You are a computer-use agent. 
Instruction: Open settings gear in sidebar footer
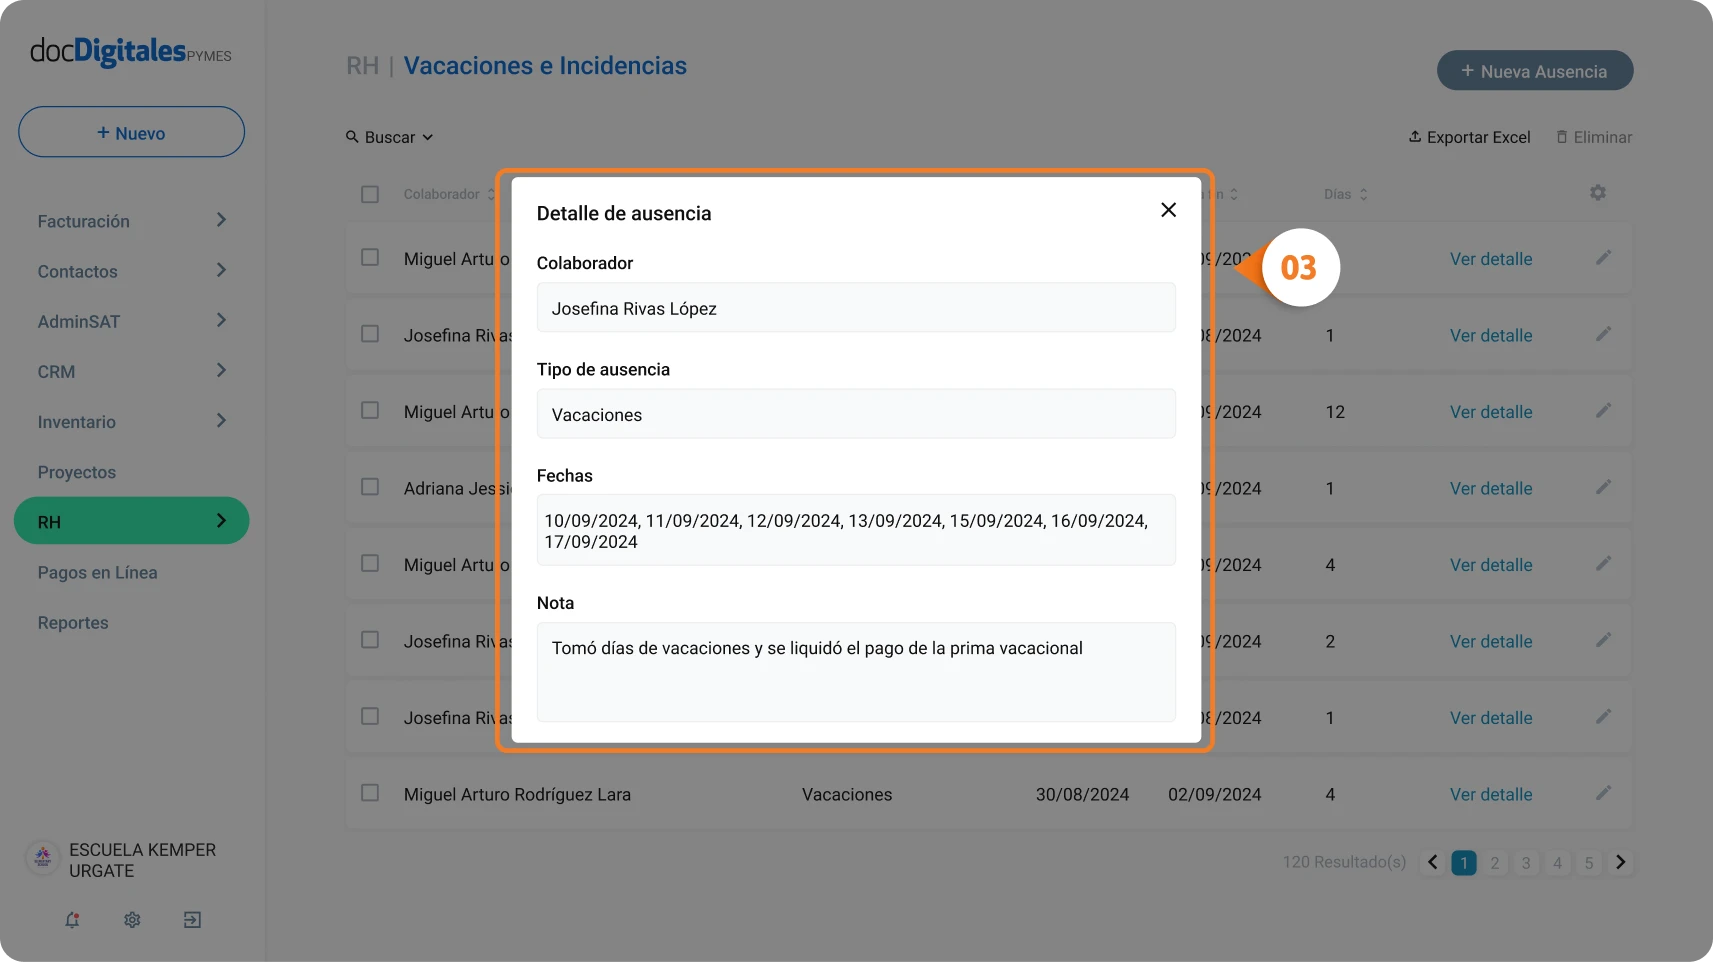[x=132, y=920]
